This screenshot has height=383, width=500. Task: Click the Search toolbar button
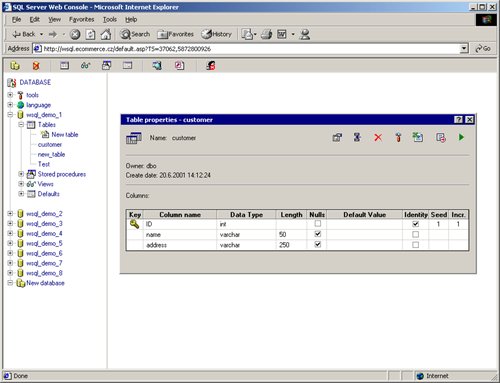point(135,34)
